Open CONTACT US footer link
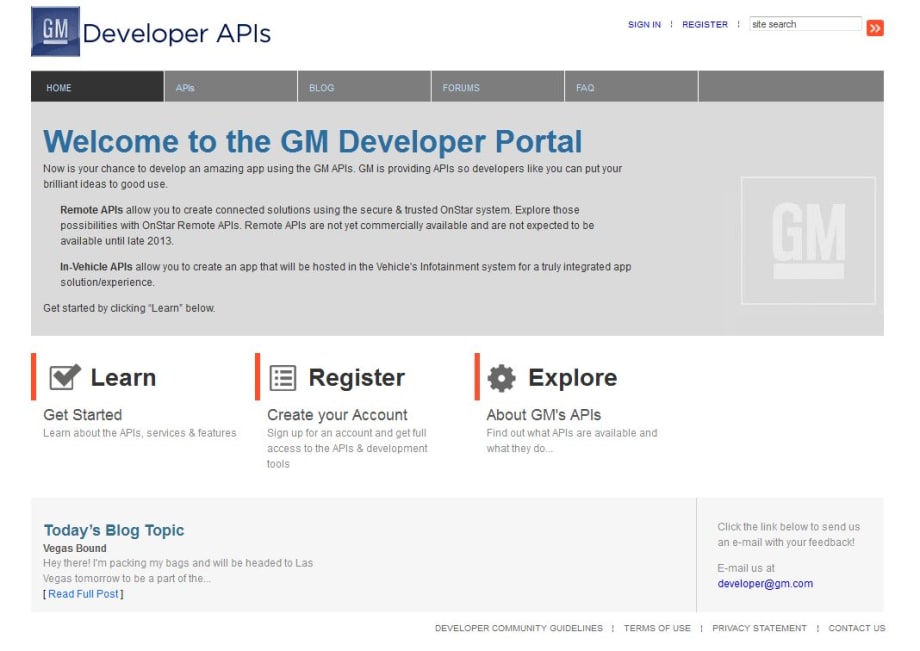Screen dimensions: 920x651 857,628
